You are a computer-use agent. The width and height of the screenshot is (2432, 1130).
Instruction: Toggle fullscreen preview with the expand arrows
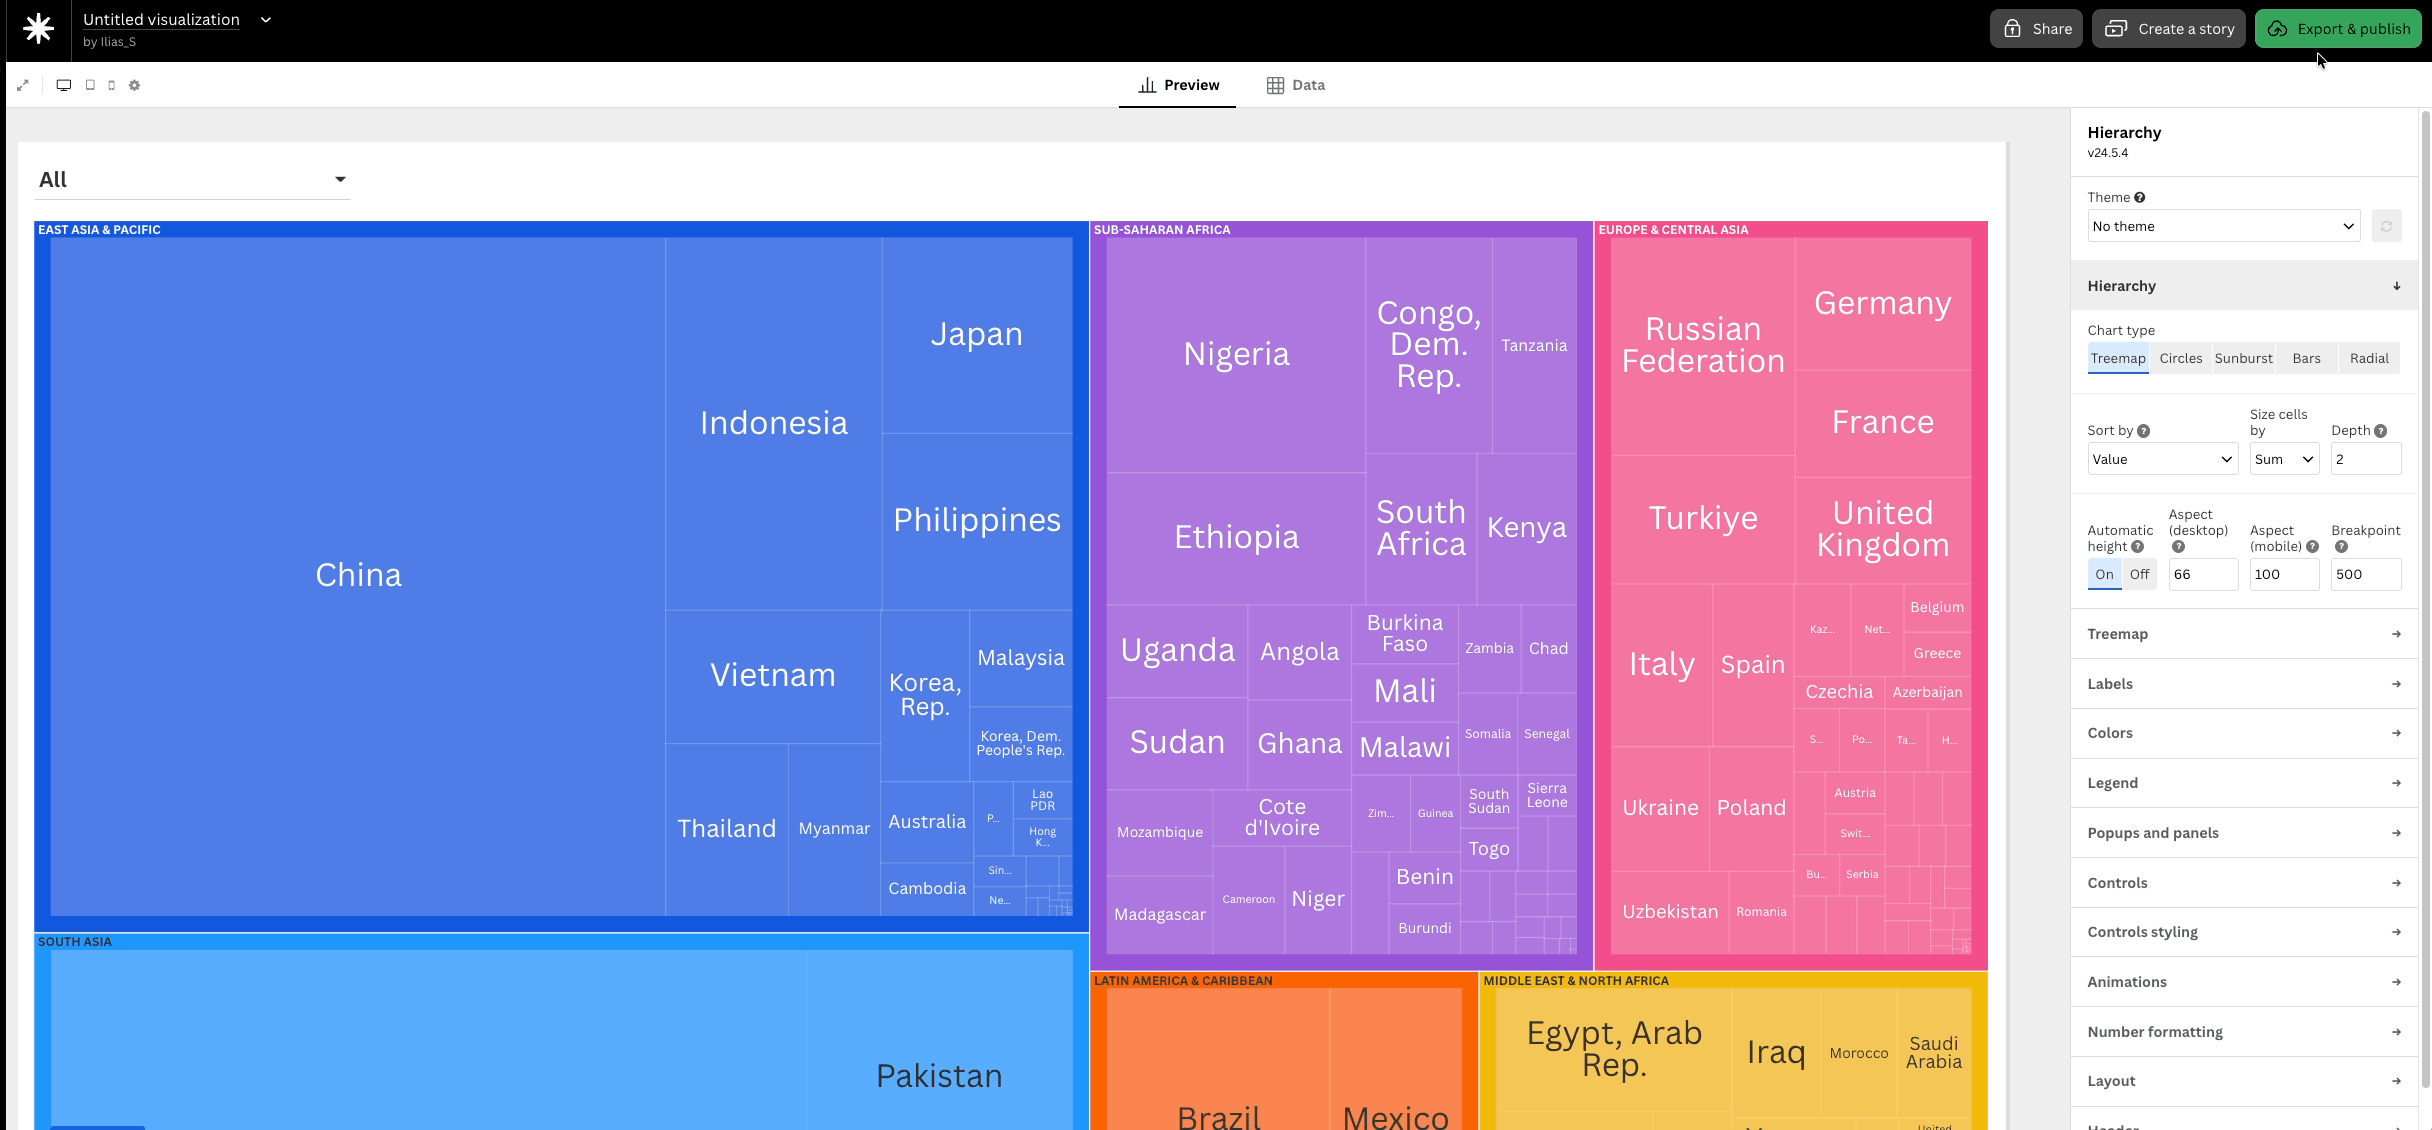[x=23, y=85]
